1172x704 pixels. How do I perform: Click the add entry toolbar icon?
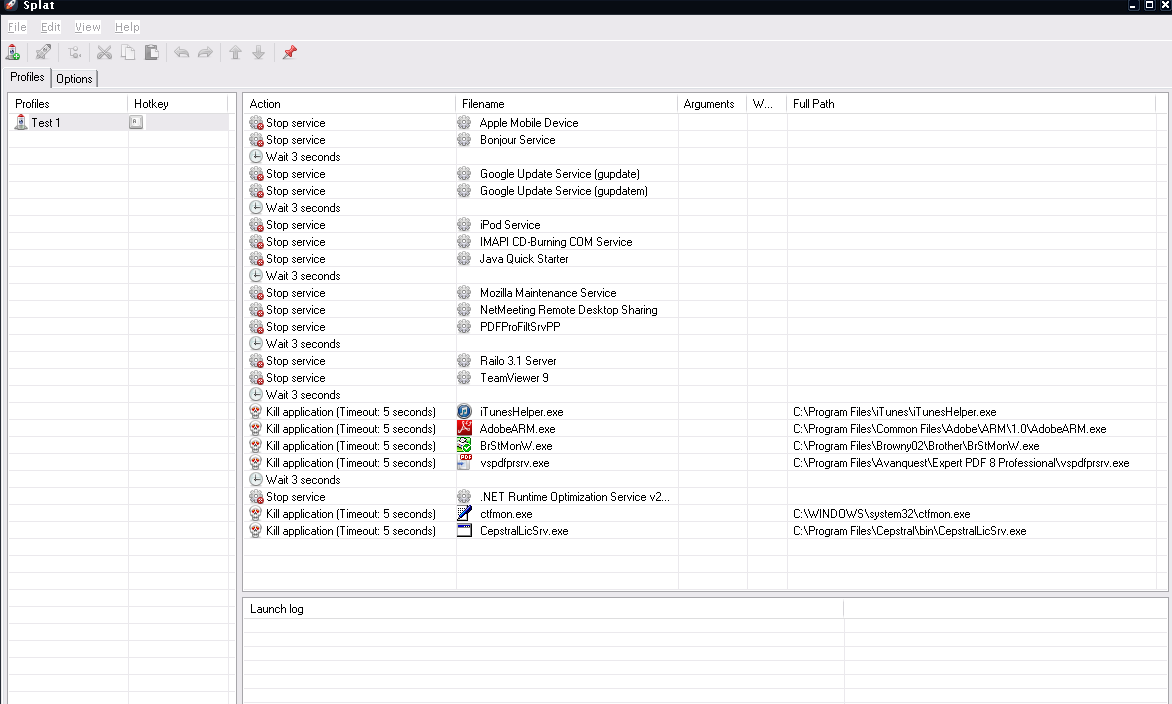tap(75, 53)
